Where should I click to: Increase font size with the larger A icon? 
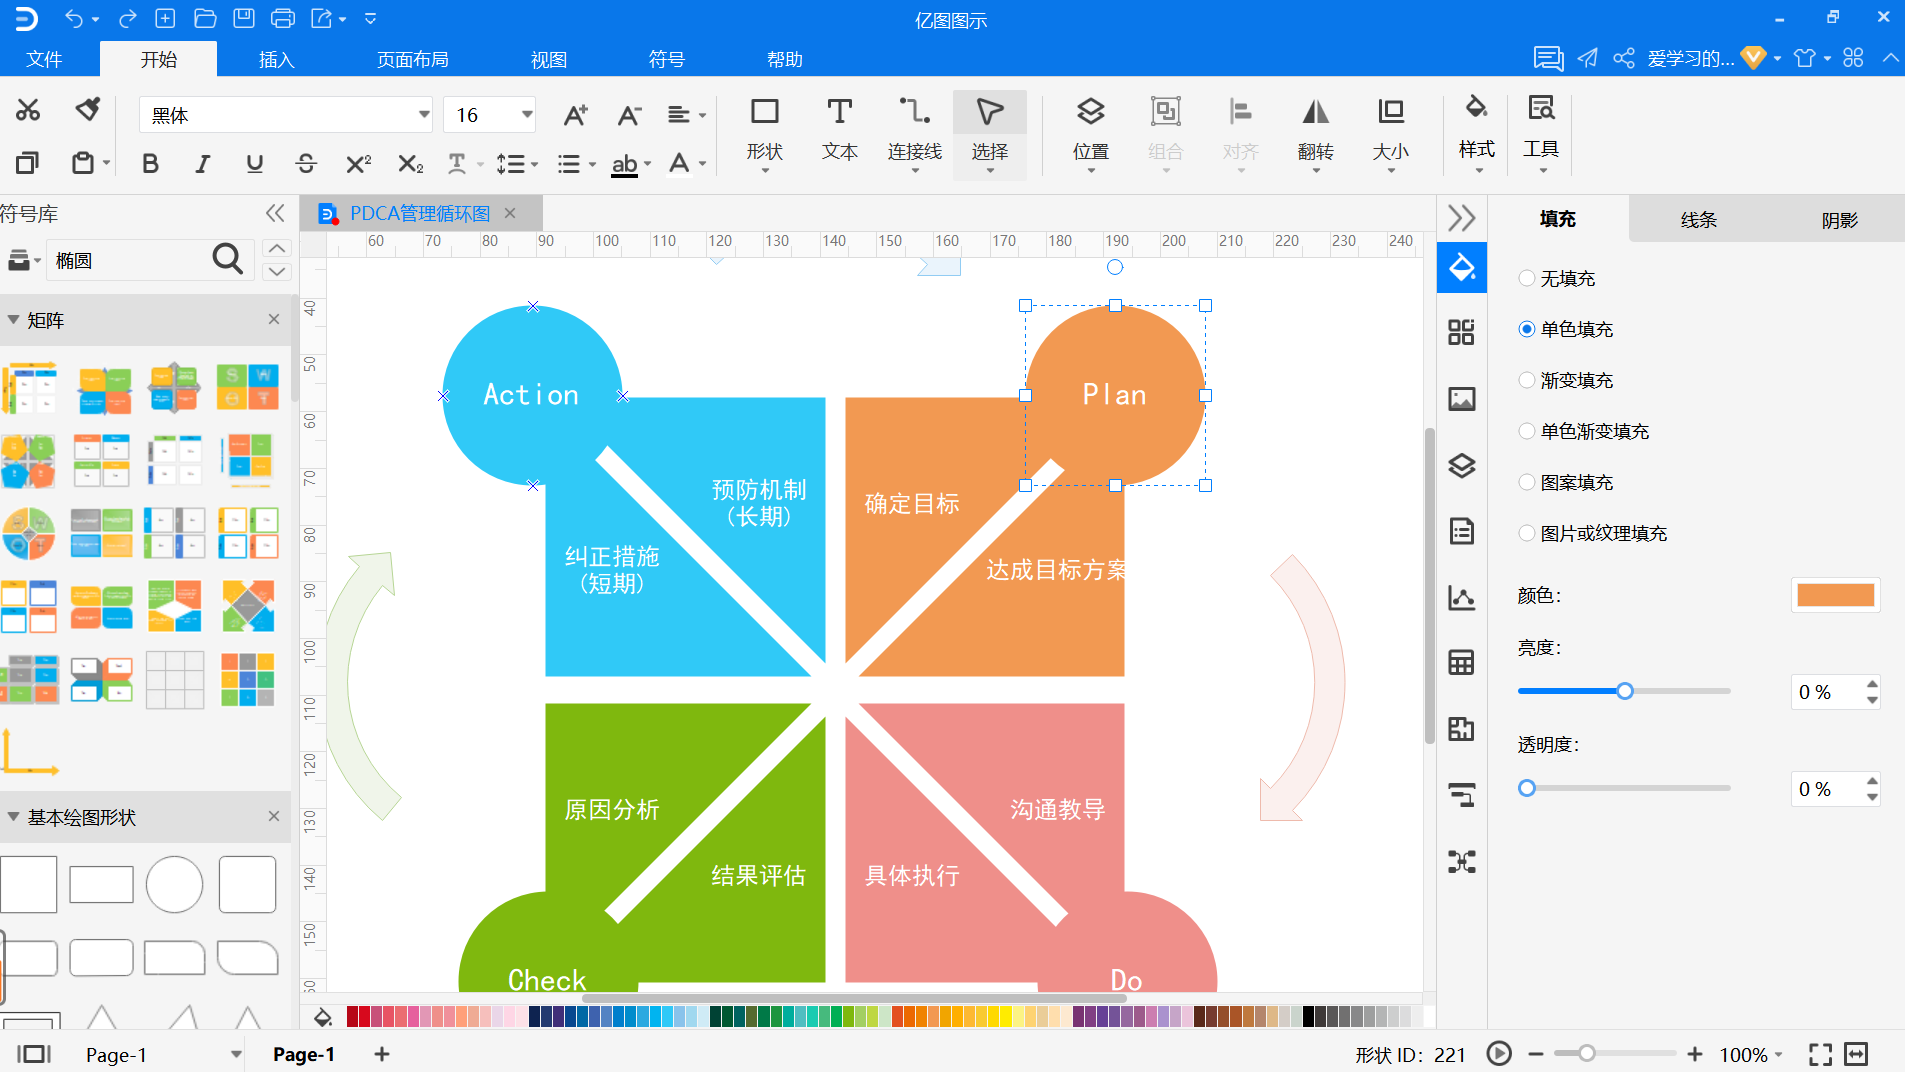(575, 115)
